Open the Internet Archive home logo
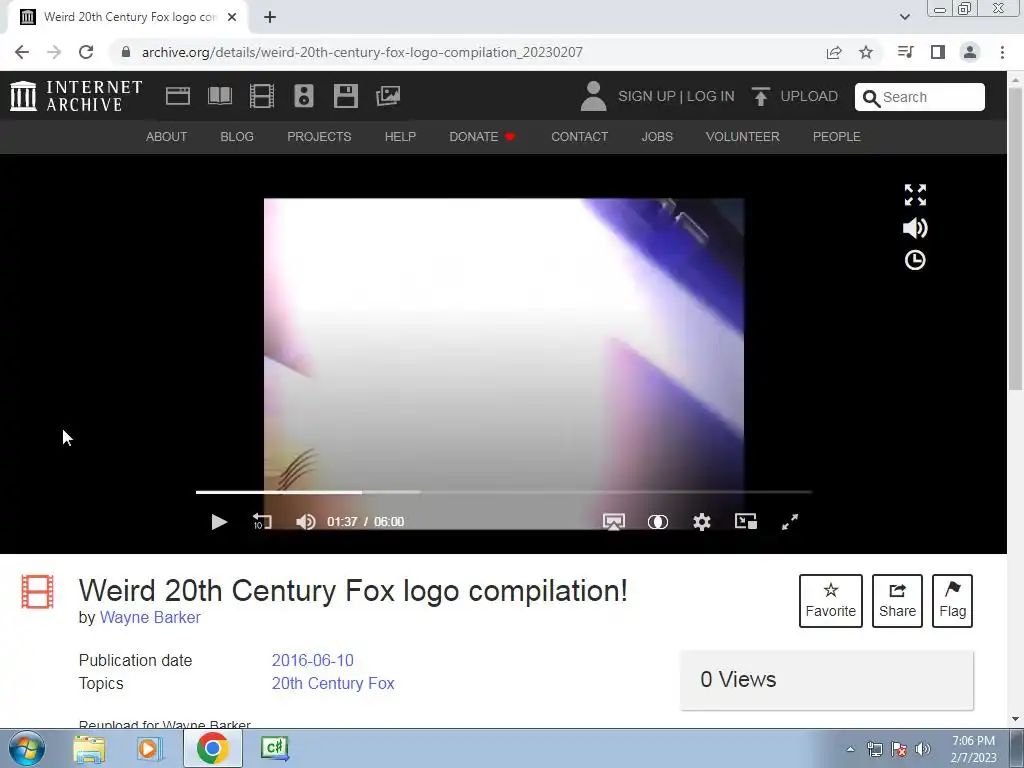 coord(76,96)
